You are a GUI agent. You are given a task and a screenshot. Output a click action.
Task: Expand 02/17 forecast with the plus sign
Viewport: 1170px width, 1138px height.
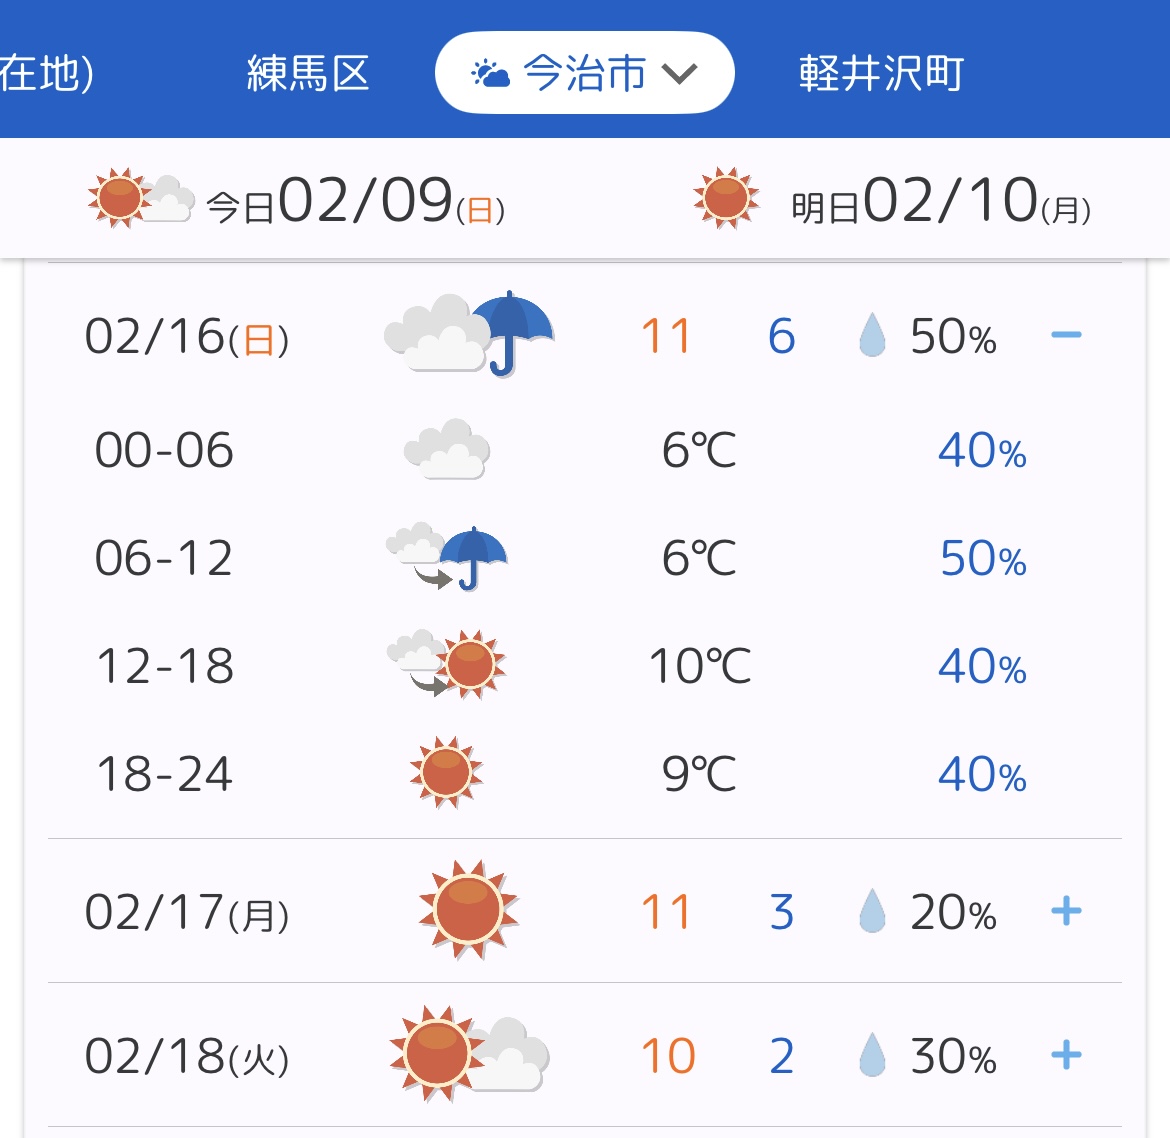point(1066,911)
